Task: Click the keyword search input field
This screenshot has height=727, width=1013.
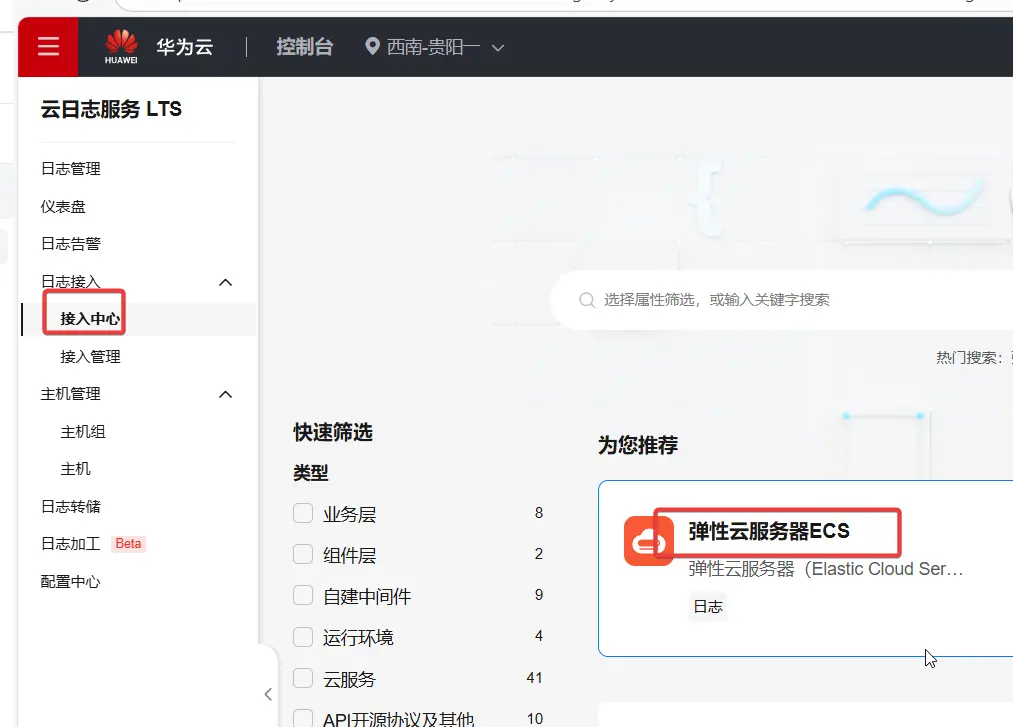Action: coord(780,300)
